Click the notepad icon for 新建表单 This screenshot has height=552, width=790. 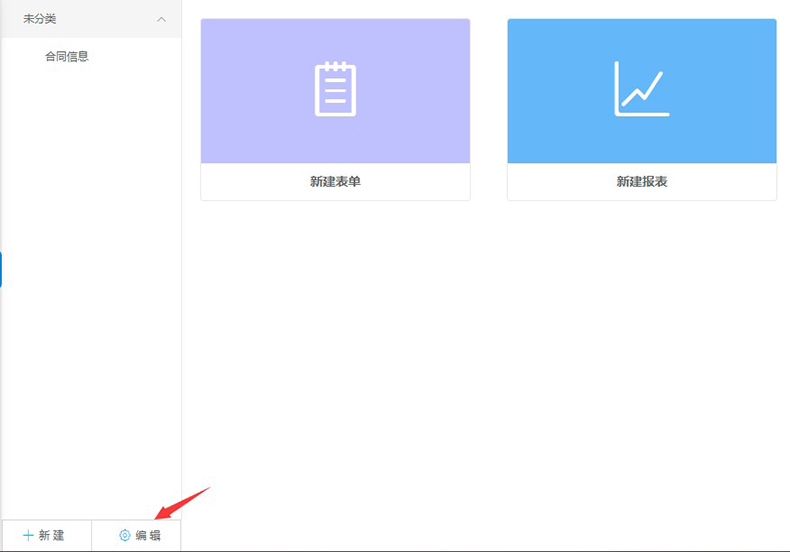pos(336,89)
